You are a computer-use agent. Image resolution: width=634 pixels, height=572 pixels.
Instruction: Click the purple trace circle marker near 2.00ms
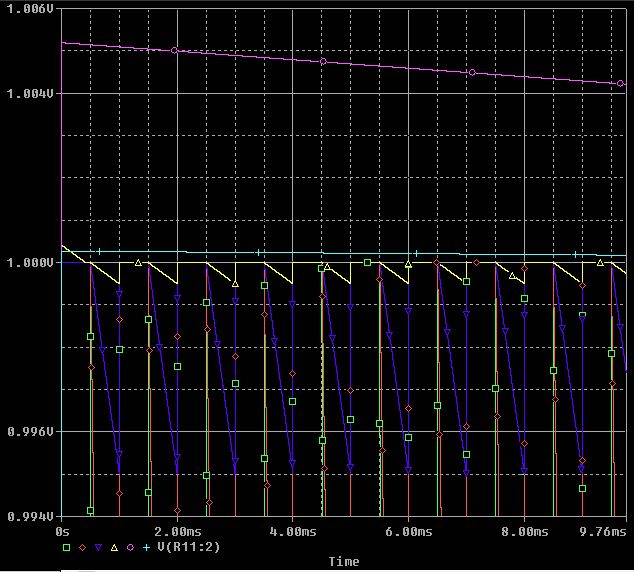(174, 51)
